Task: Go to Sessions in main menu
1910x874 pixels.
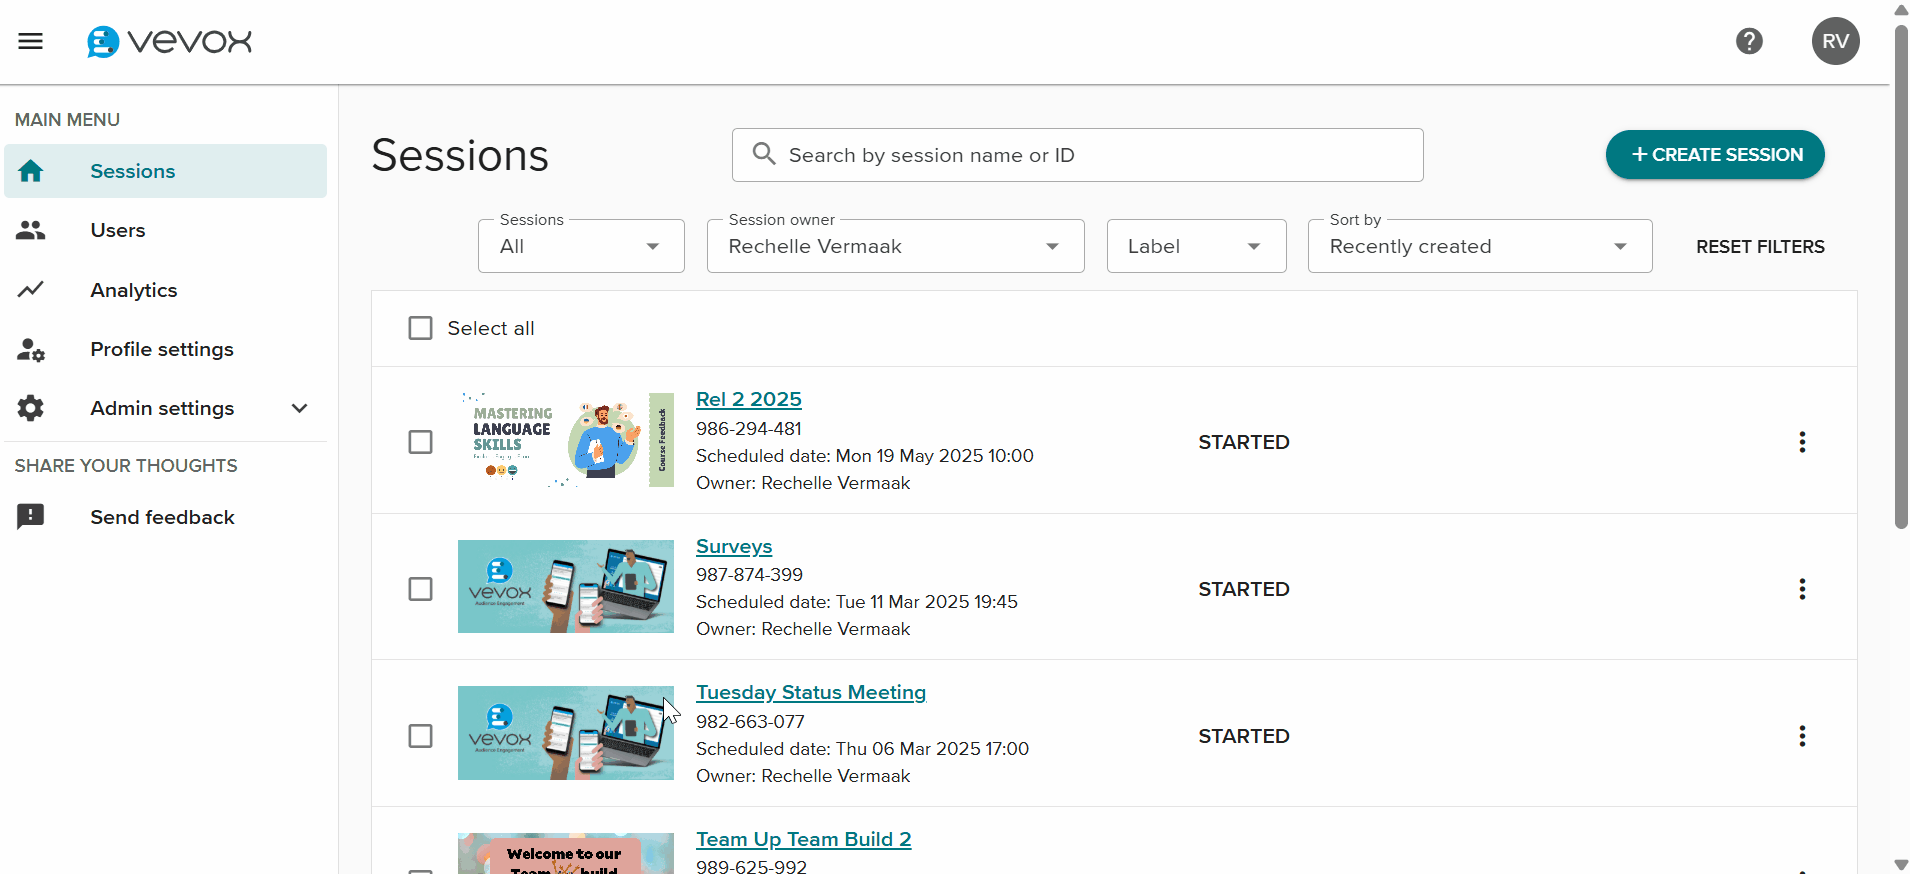Action: [165, 171]
